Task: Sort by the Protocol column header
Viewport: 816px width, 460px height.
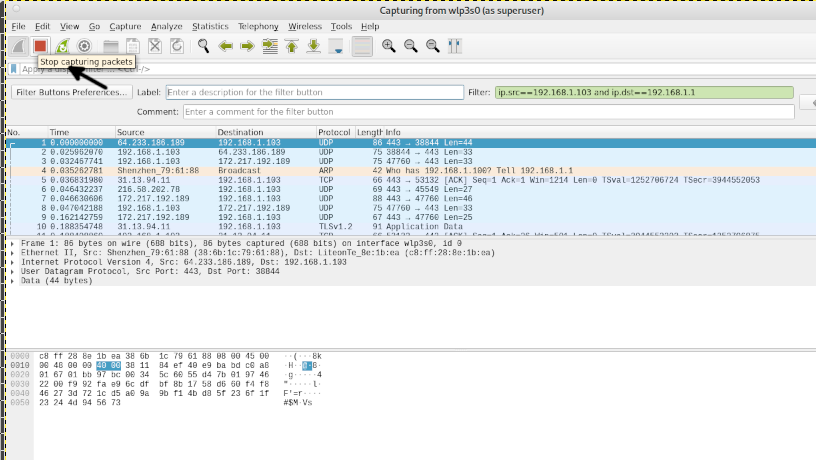Action: click(x=335, y=132)
